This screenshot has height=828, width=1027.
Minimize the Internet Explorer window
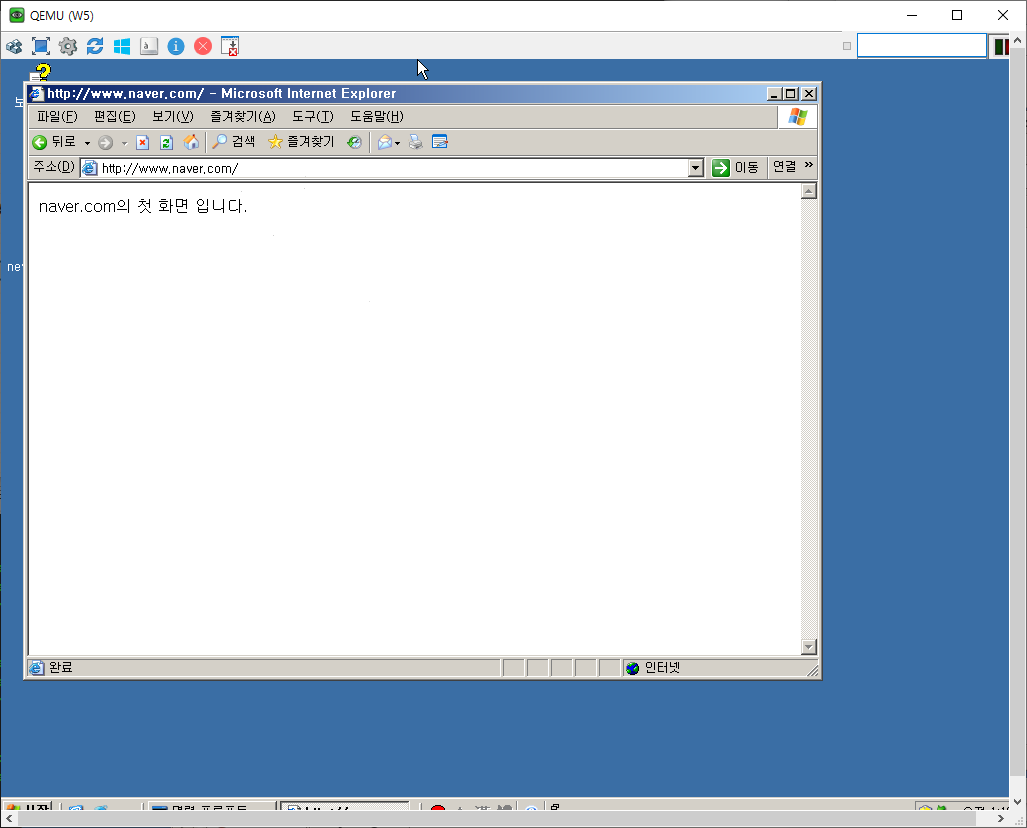(x=774, y=94)
